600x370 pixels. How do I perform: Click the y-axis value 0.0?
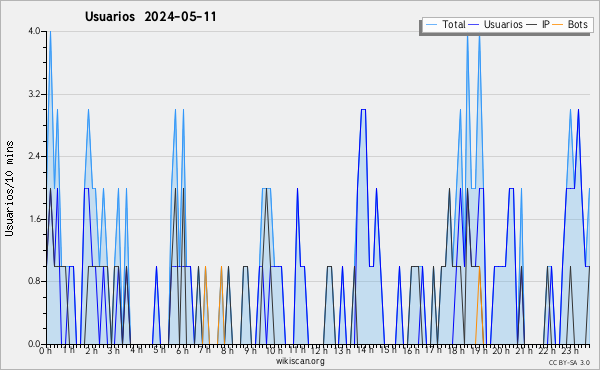[x=34, y=344]
